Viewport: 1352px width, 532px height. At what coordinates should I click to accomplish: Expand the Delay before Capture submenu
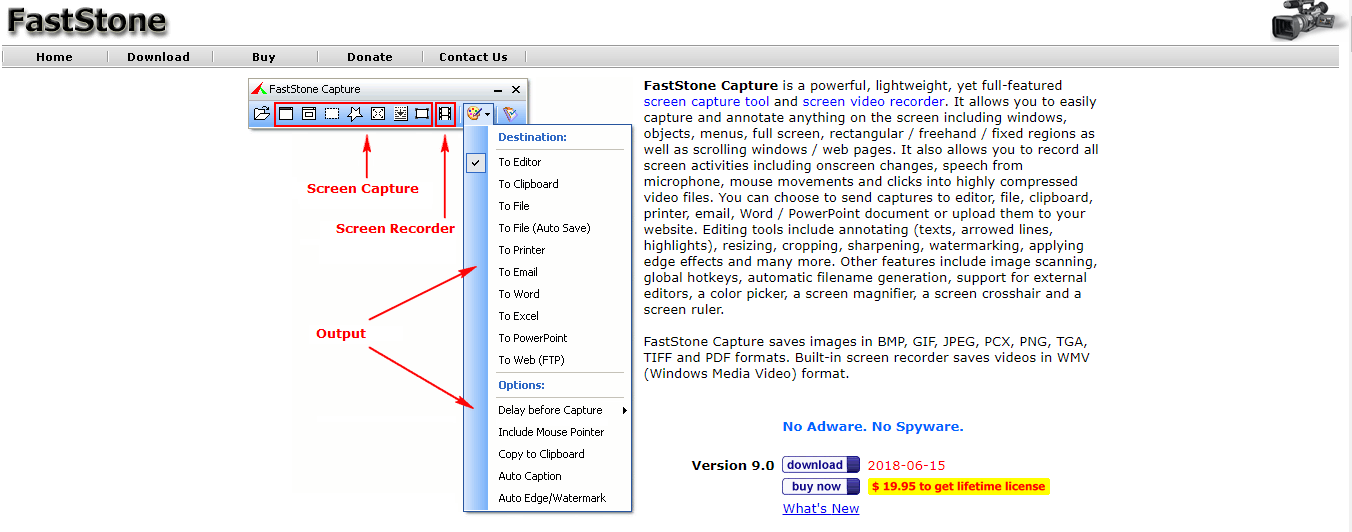click(548, 410)
